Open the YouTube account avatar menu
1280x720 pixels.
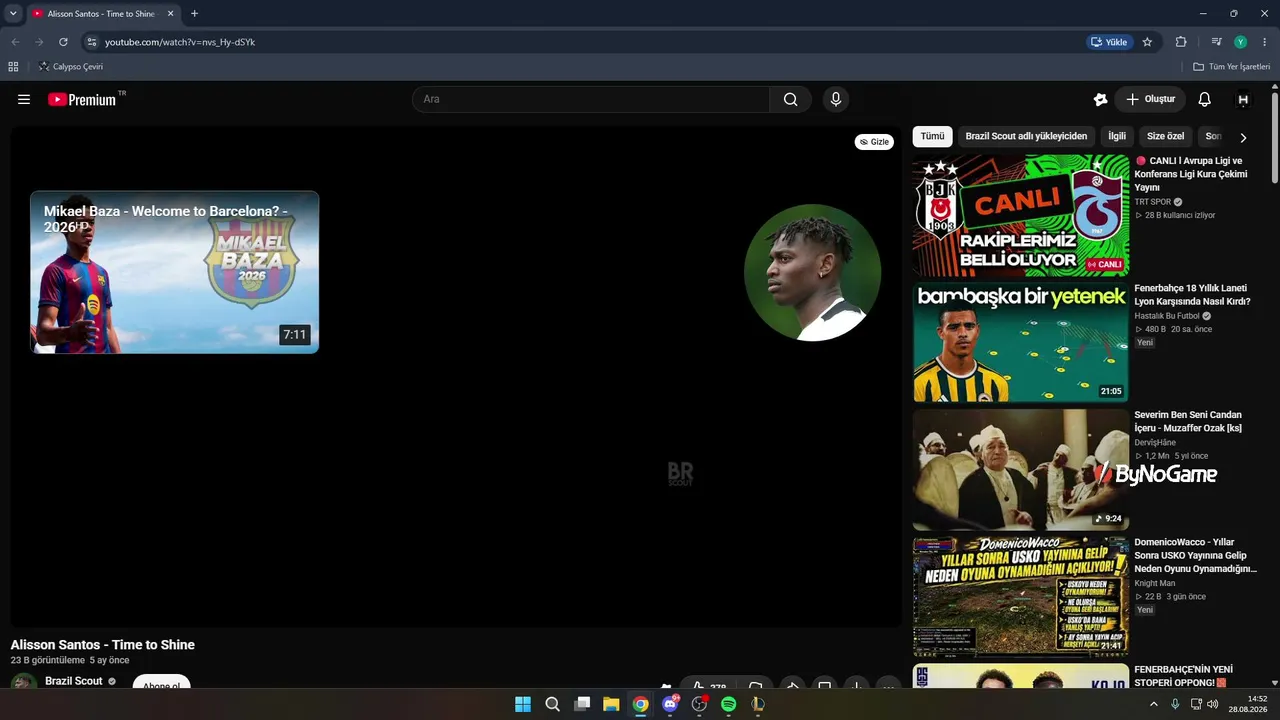point(1243,99)
